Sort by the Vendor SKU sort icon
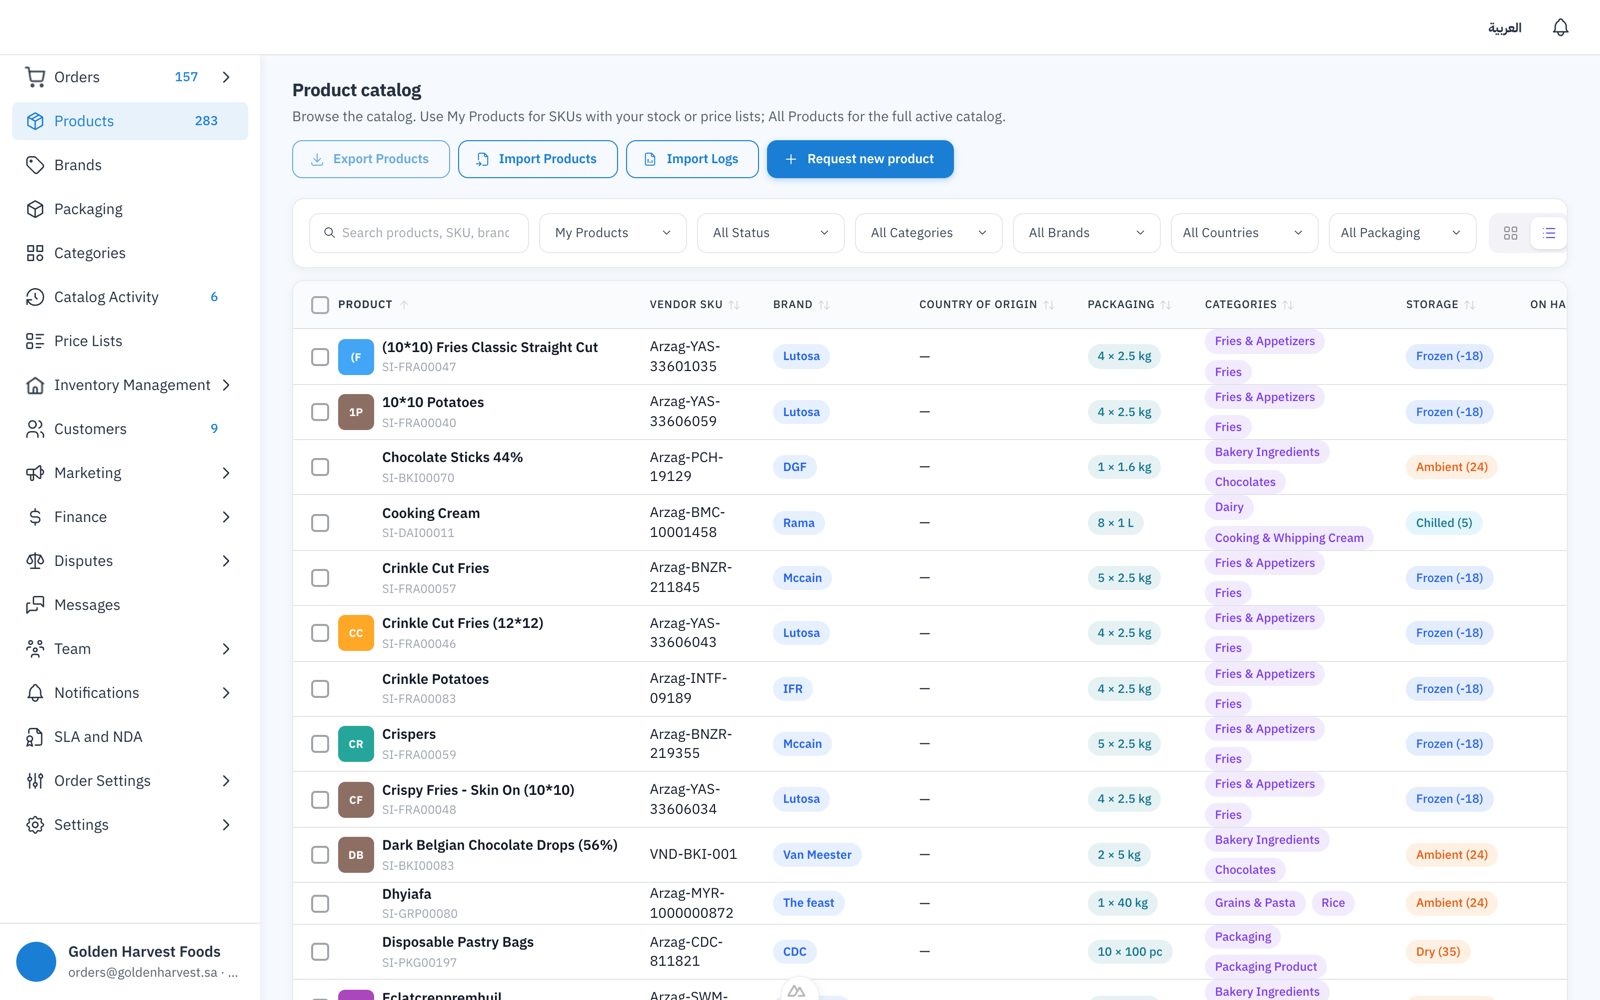The height and width of the screenshot is (1000, 1600). coord(734,305)
